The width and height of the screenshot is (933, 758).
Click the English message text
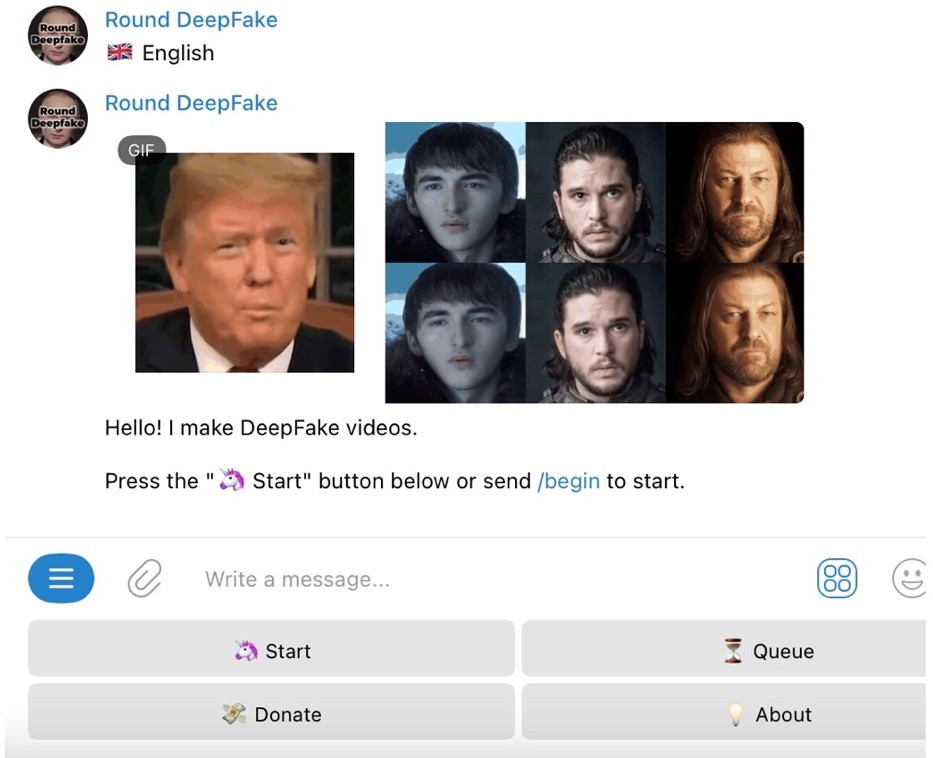coord(178,53)
